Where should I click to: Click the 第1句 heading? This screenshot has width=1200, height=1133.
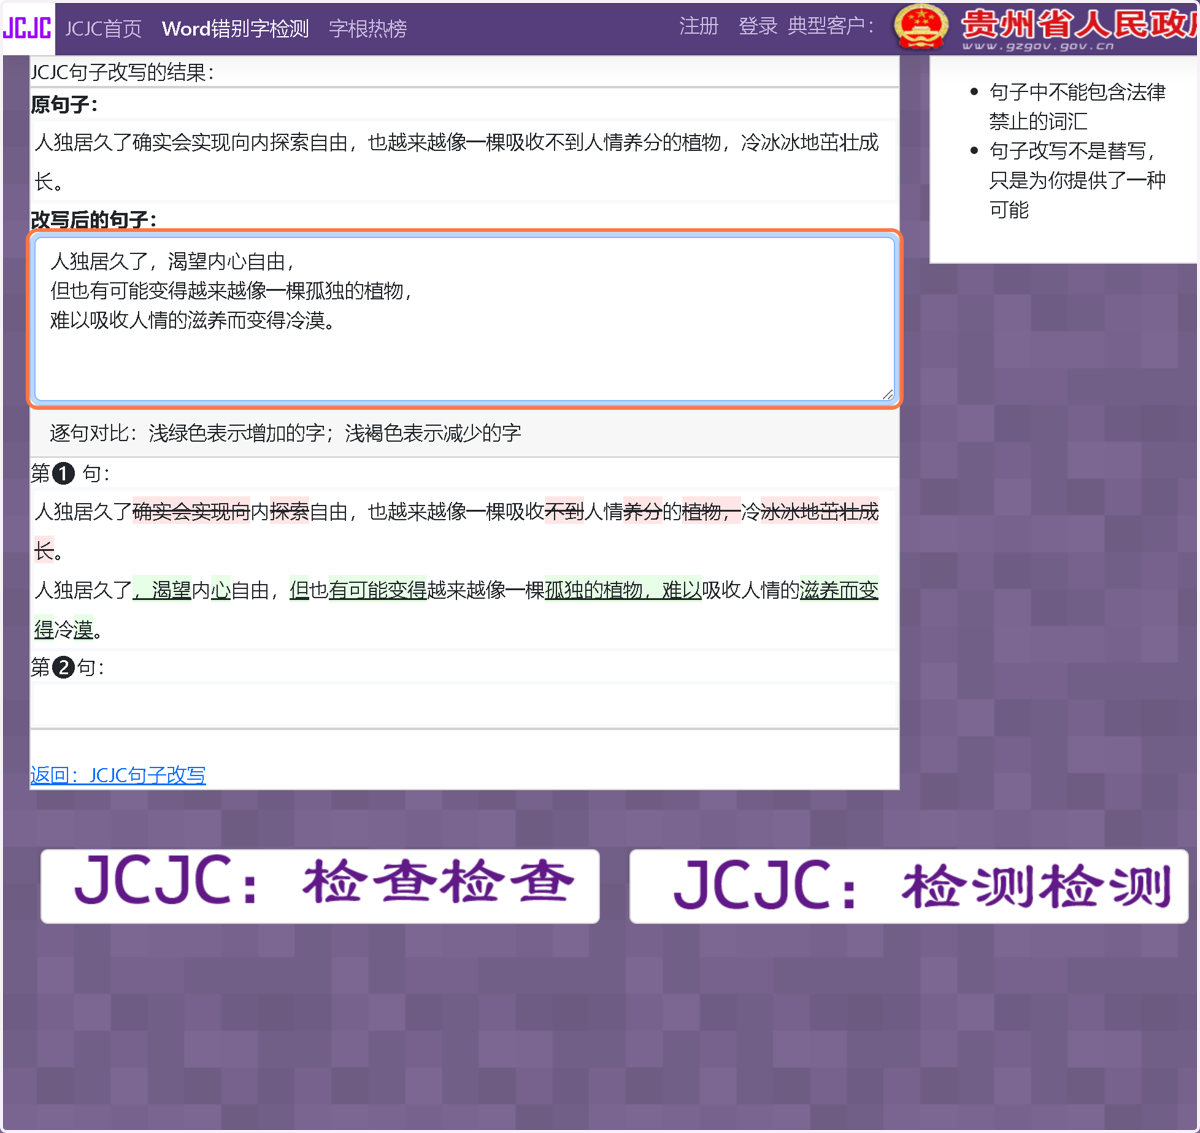(x=70, y=473)
